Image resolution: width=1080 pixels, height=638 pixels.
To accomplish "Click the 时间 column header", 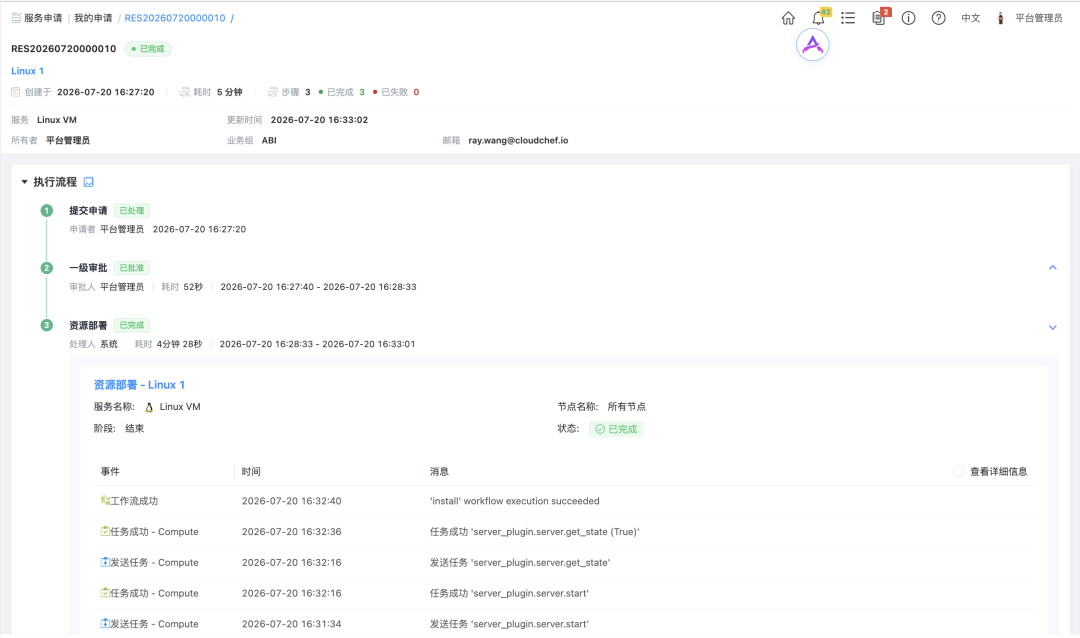I will tap(251, 471).
